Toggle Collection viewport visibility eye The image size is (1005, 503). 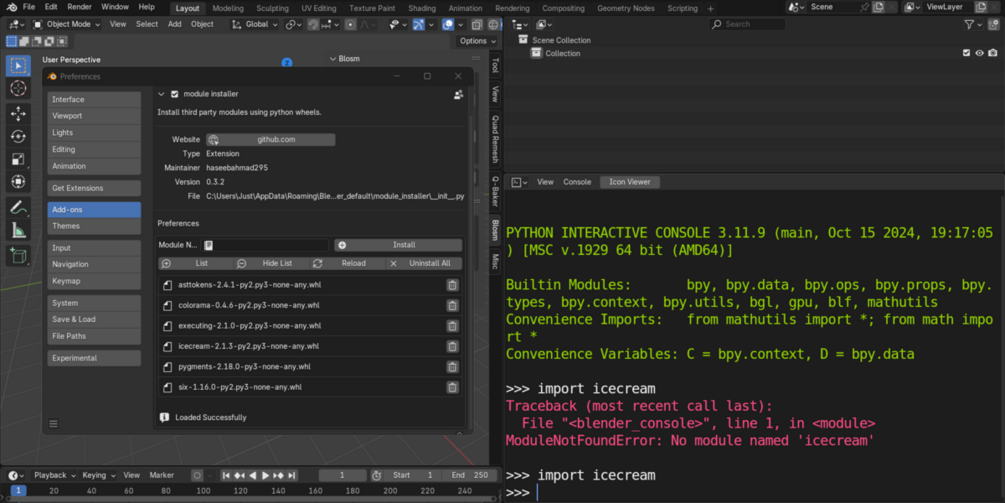click(979, 53)
